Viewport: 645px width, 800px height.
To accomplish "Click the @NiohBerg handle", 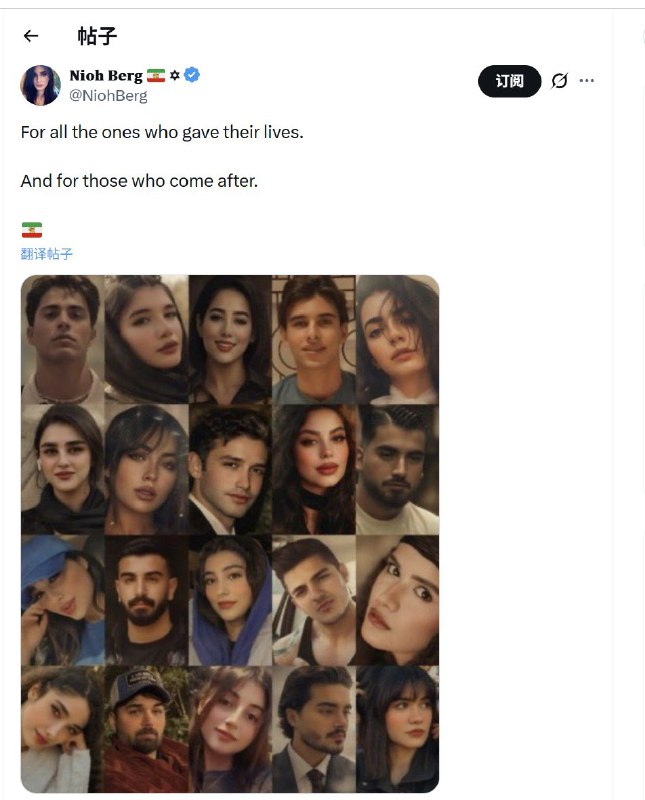I will [x=108, y=96].
